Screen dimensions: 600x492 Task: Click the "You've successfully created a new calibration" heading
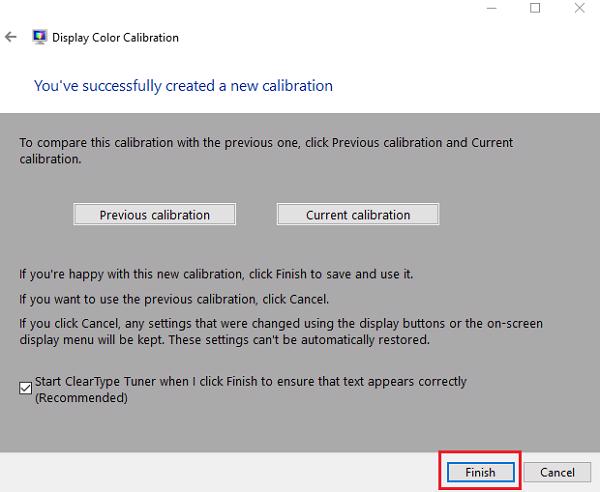click(x=183, y=86)
